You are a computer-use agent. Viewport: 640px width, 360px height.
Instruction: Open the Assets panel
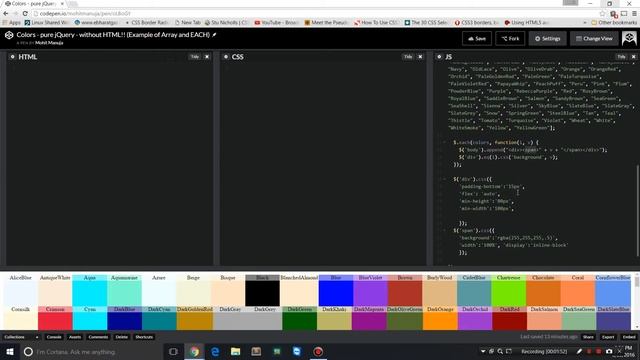pos(75,337)
